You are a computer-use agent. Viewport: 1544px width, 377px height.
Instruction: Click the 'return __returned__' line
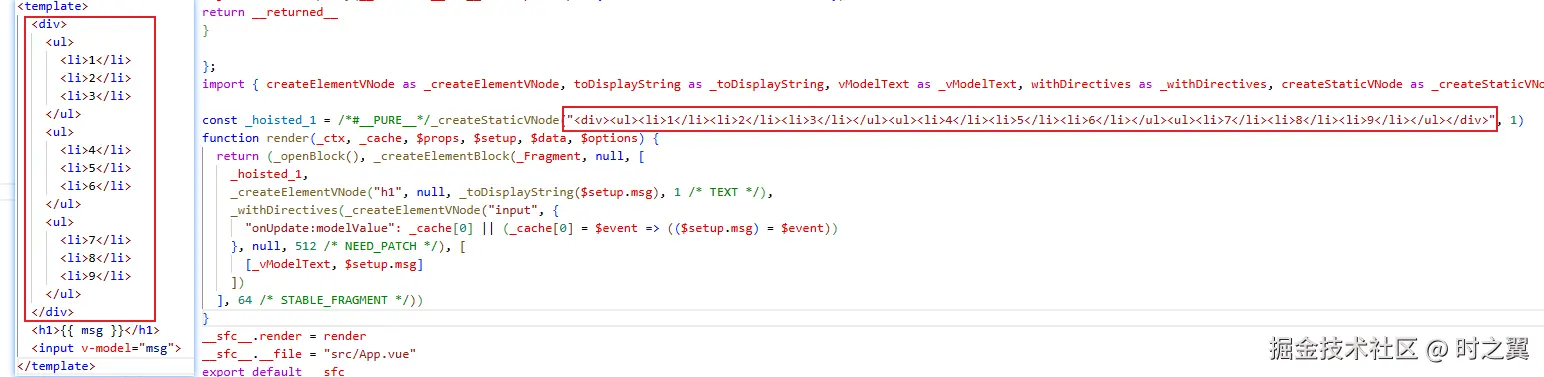click(x=270, y=12)
